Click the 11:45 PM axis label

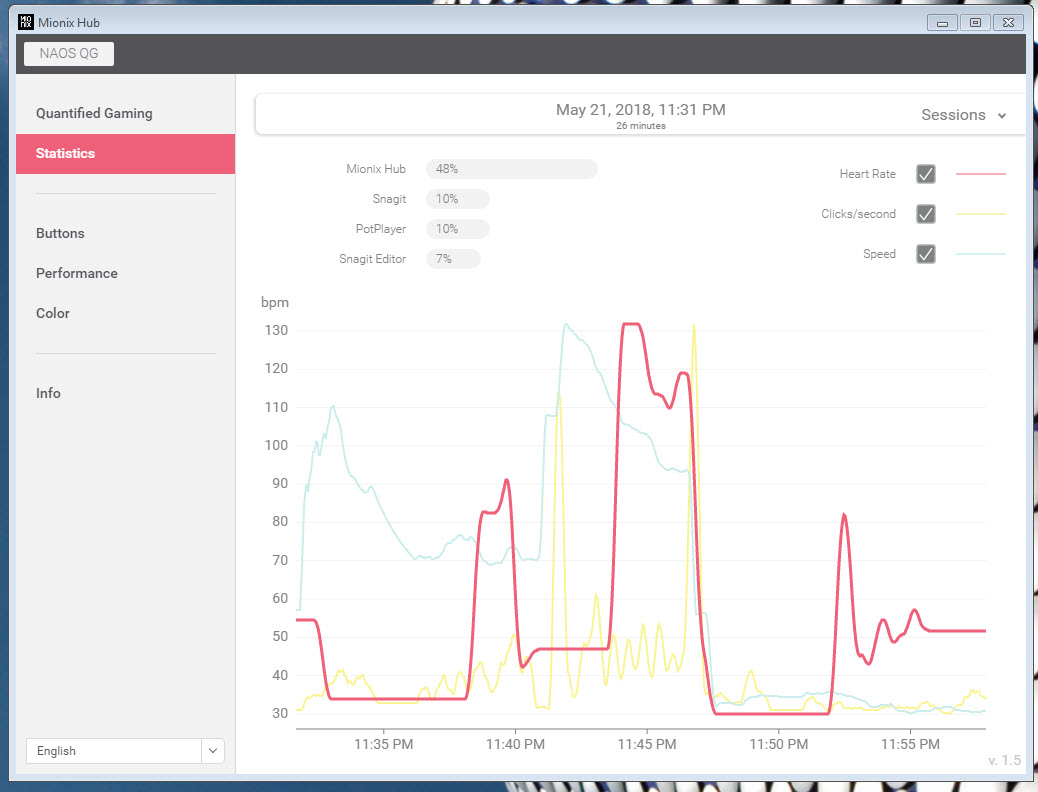coord(647,744)
